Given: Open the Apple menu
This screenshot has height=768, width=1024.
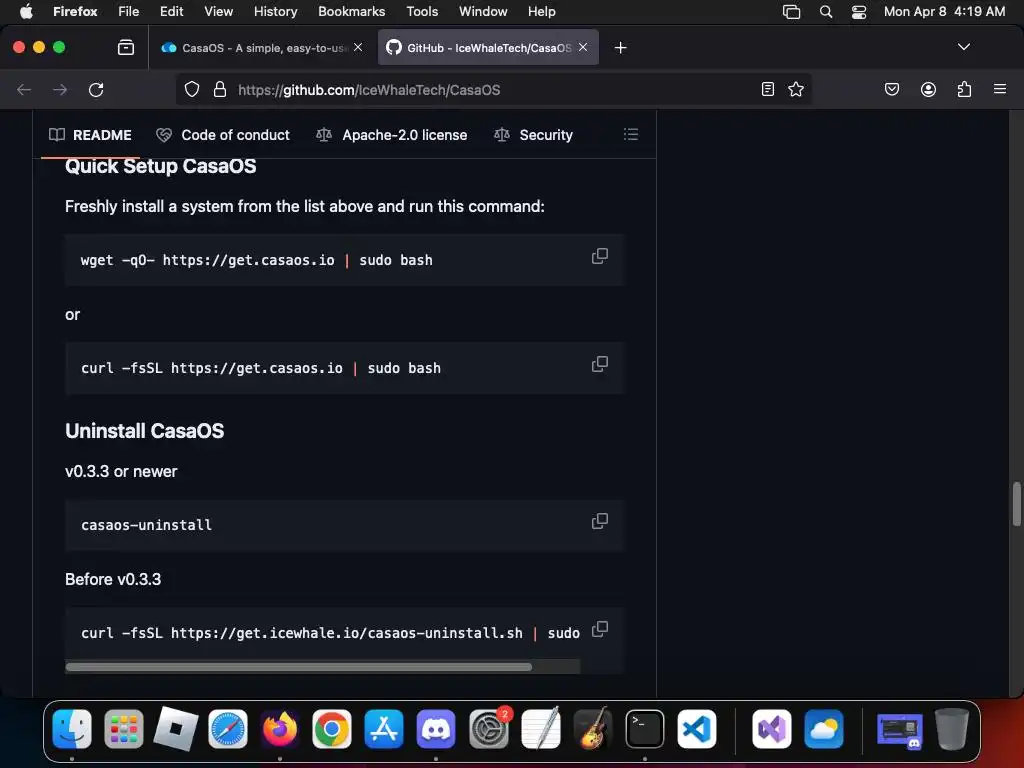Looking at the screenshot, I should (26, 12).
